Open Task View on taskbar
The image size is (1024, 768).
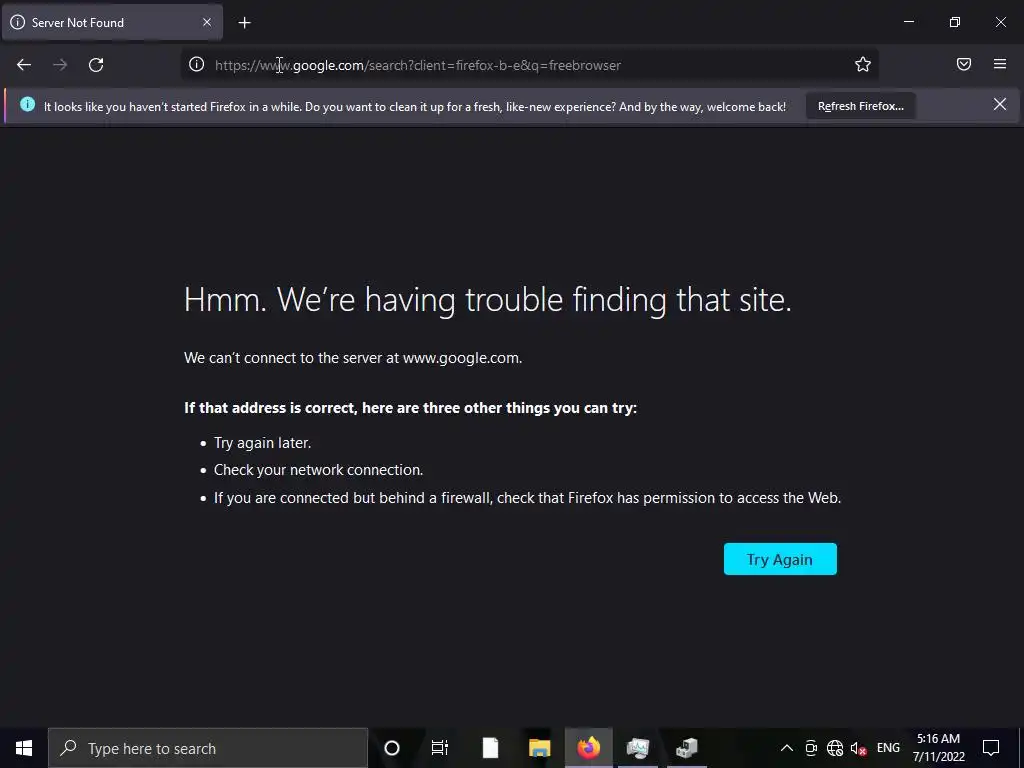440,748
